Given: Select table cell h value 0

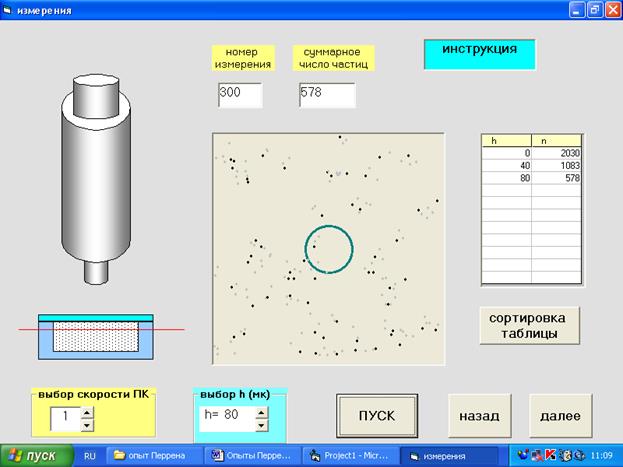Looking at the screenshot, I should [x=507, y=153].
